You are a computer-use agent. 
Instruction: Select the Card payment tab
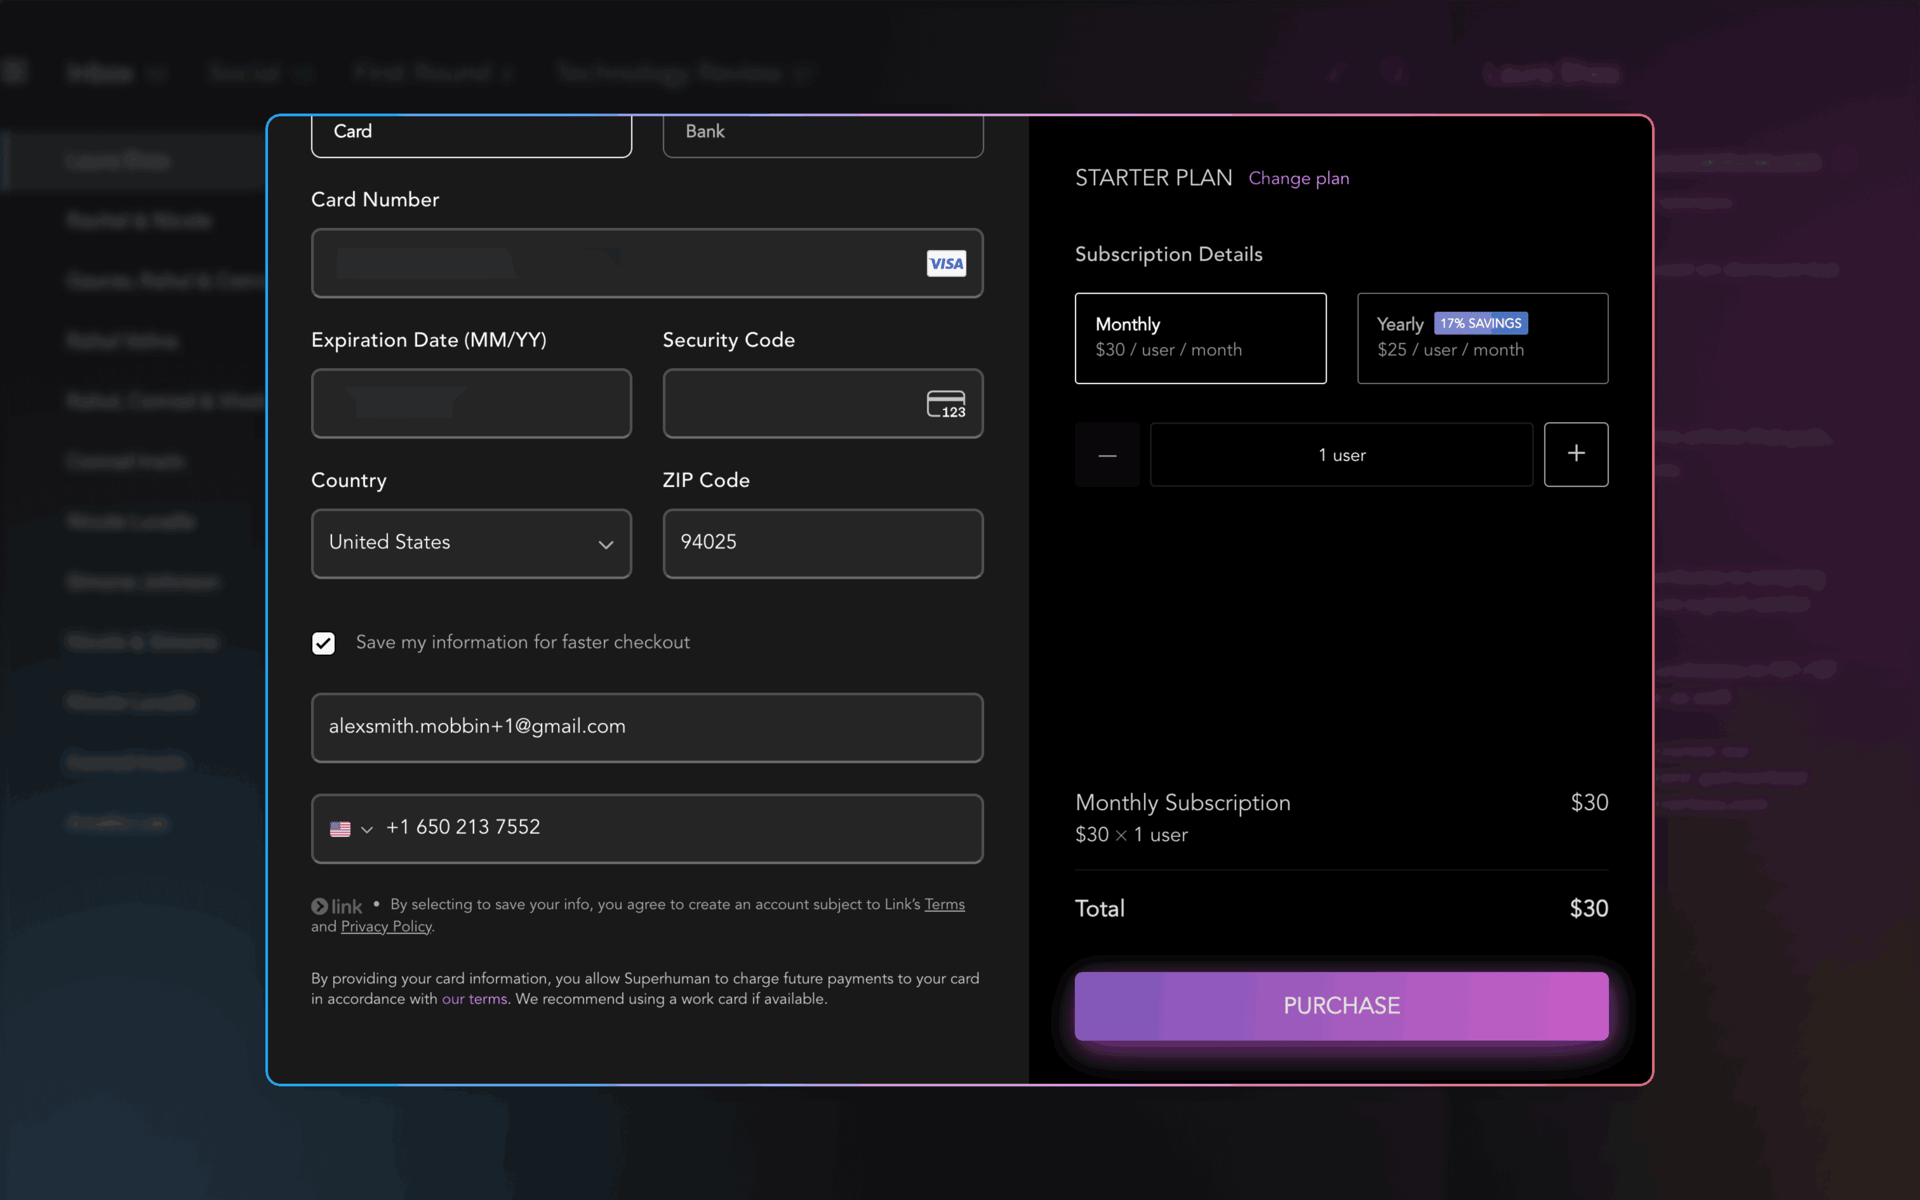471,135
